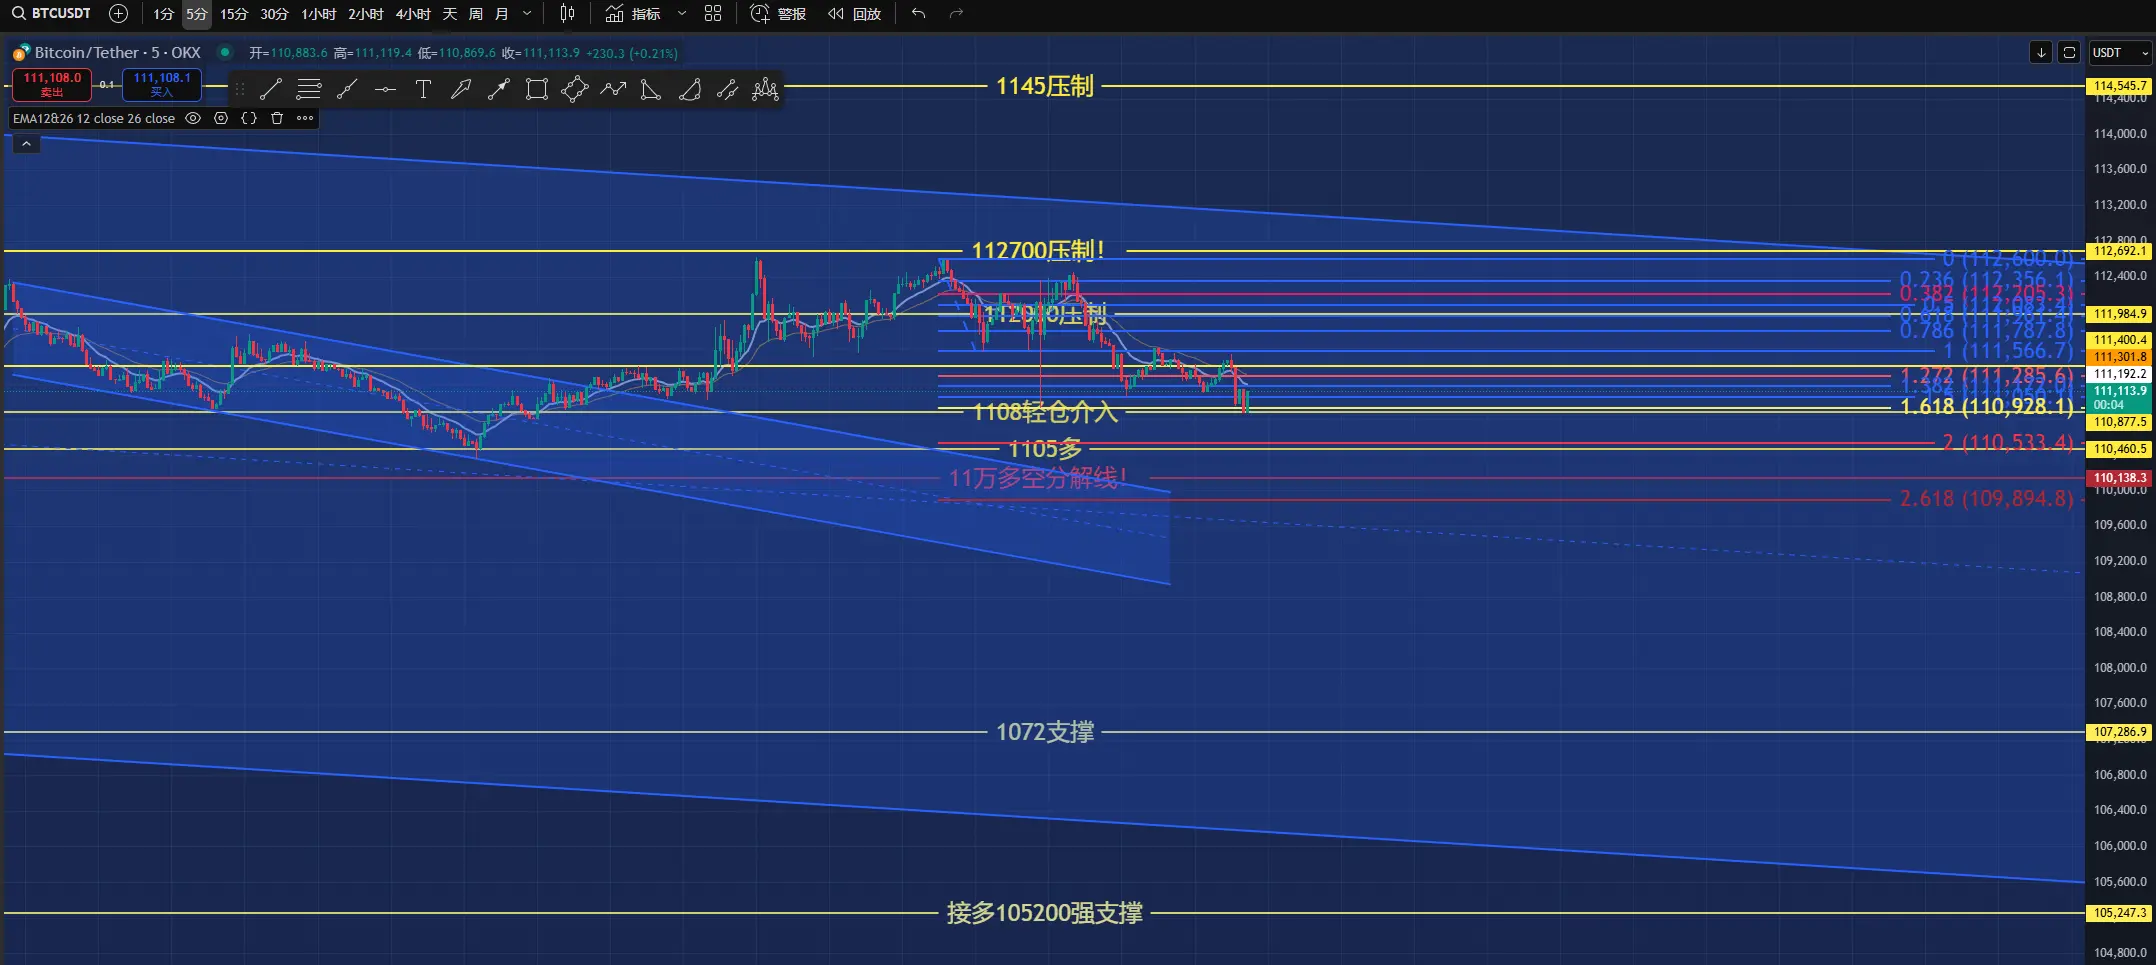Select the rectangle shape tool
The image size is (2156, 965).
(x=537, y=90)
